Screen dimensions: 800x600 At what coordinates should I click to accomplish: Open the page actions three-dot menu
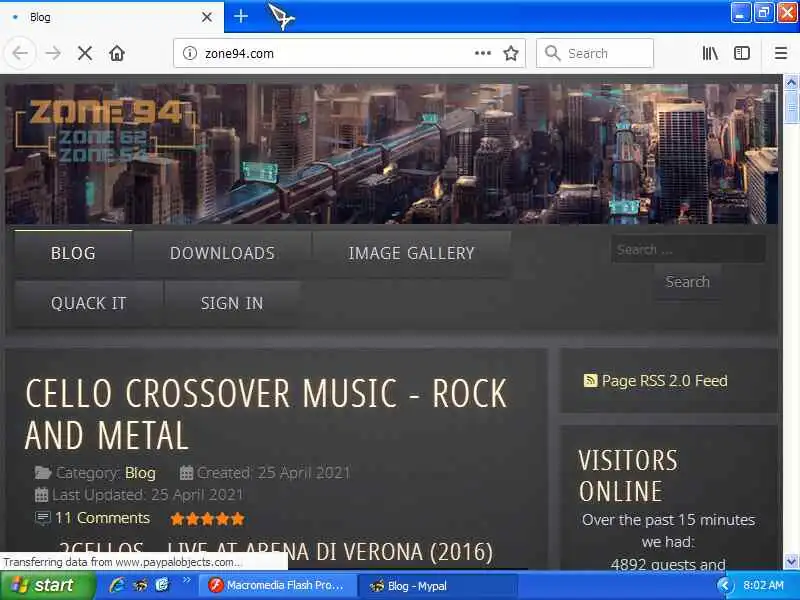pyautogui.click(x=483, y=53)
